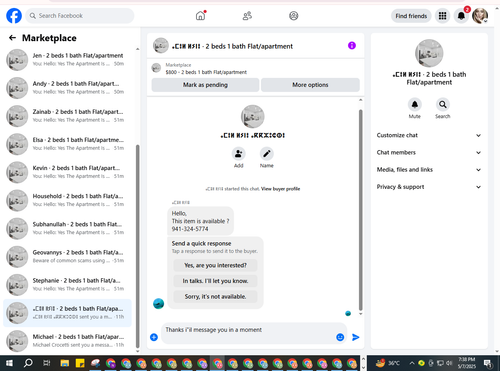500x371 pixels.
Task: Go back with the Marketplace arrow
Action: tap(12, 38)
